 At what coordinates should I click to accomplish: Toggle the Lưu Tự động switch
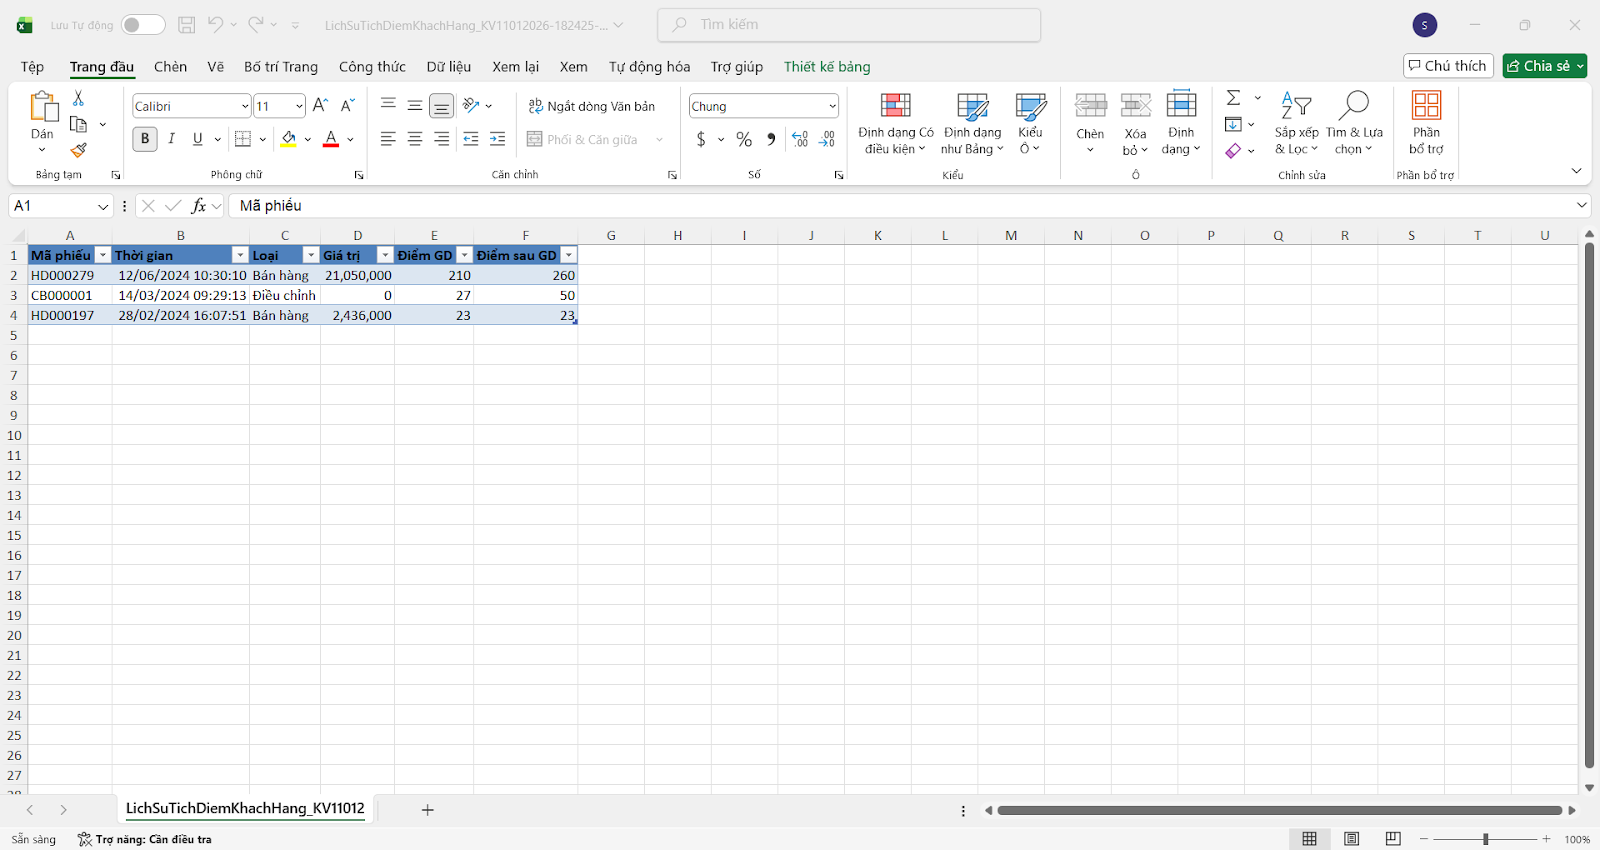[143, 25]
